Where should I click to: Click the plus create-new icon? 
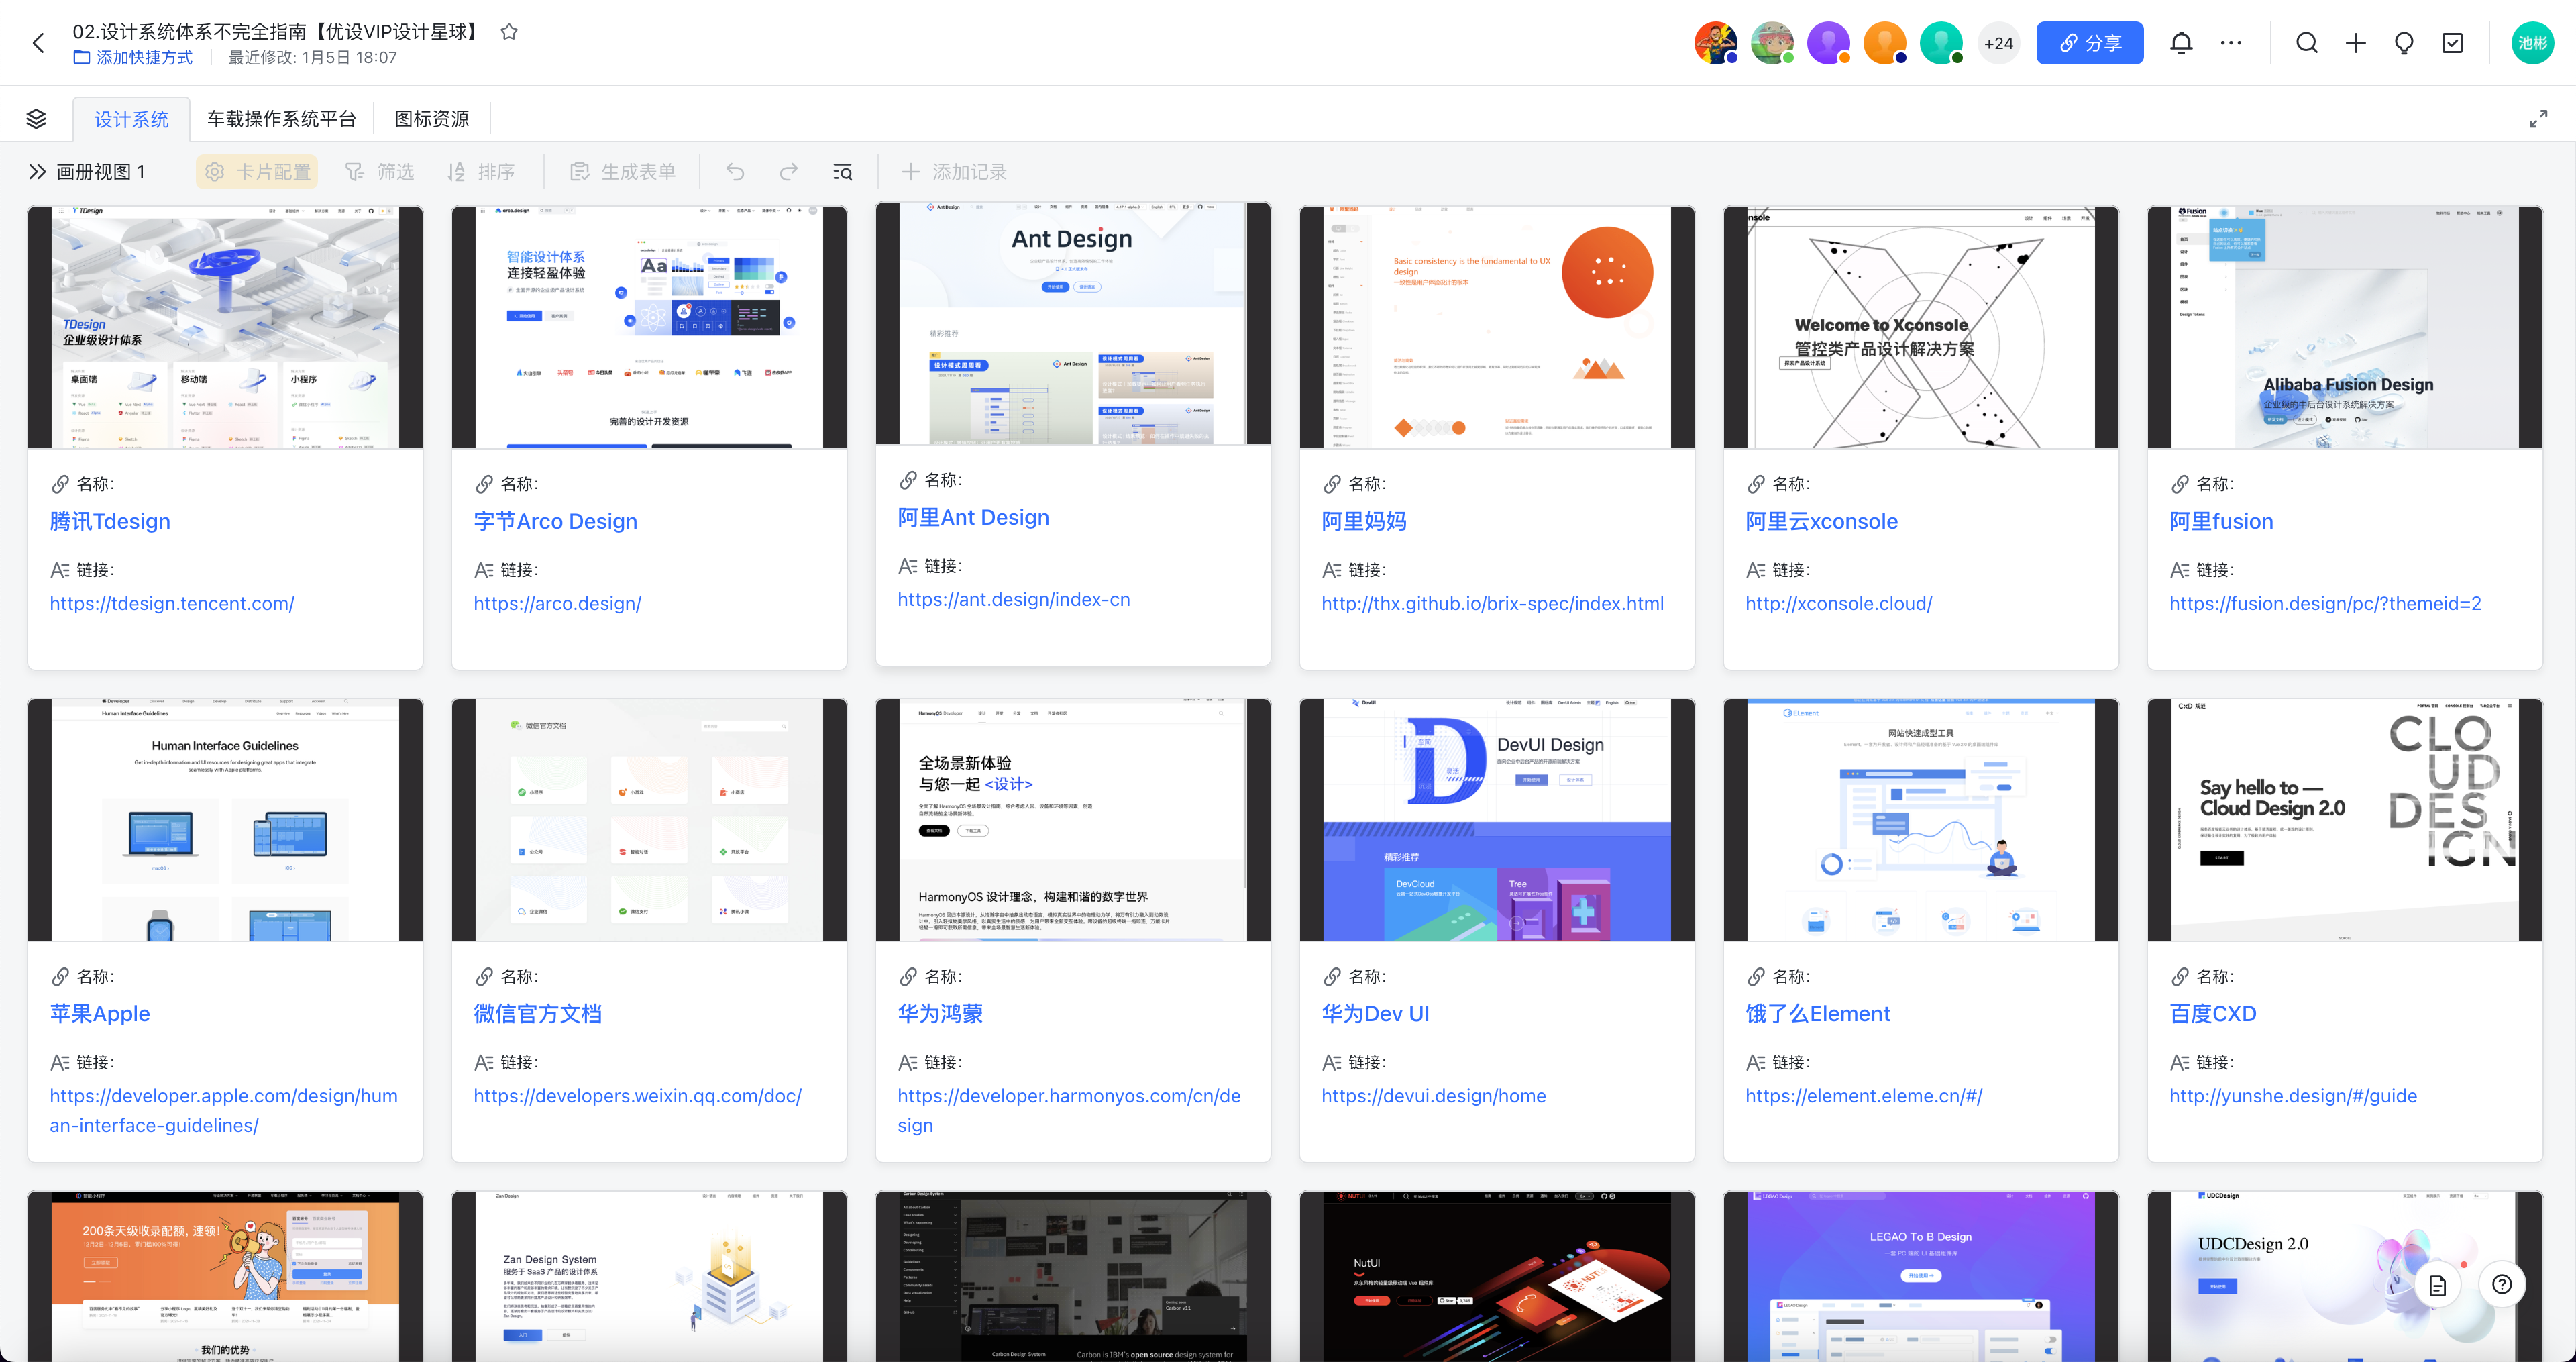tap(2356, 43)
